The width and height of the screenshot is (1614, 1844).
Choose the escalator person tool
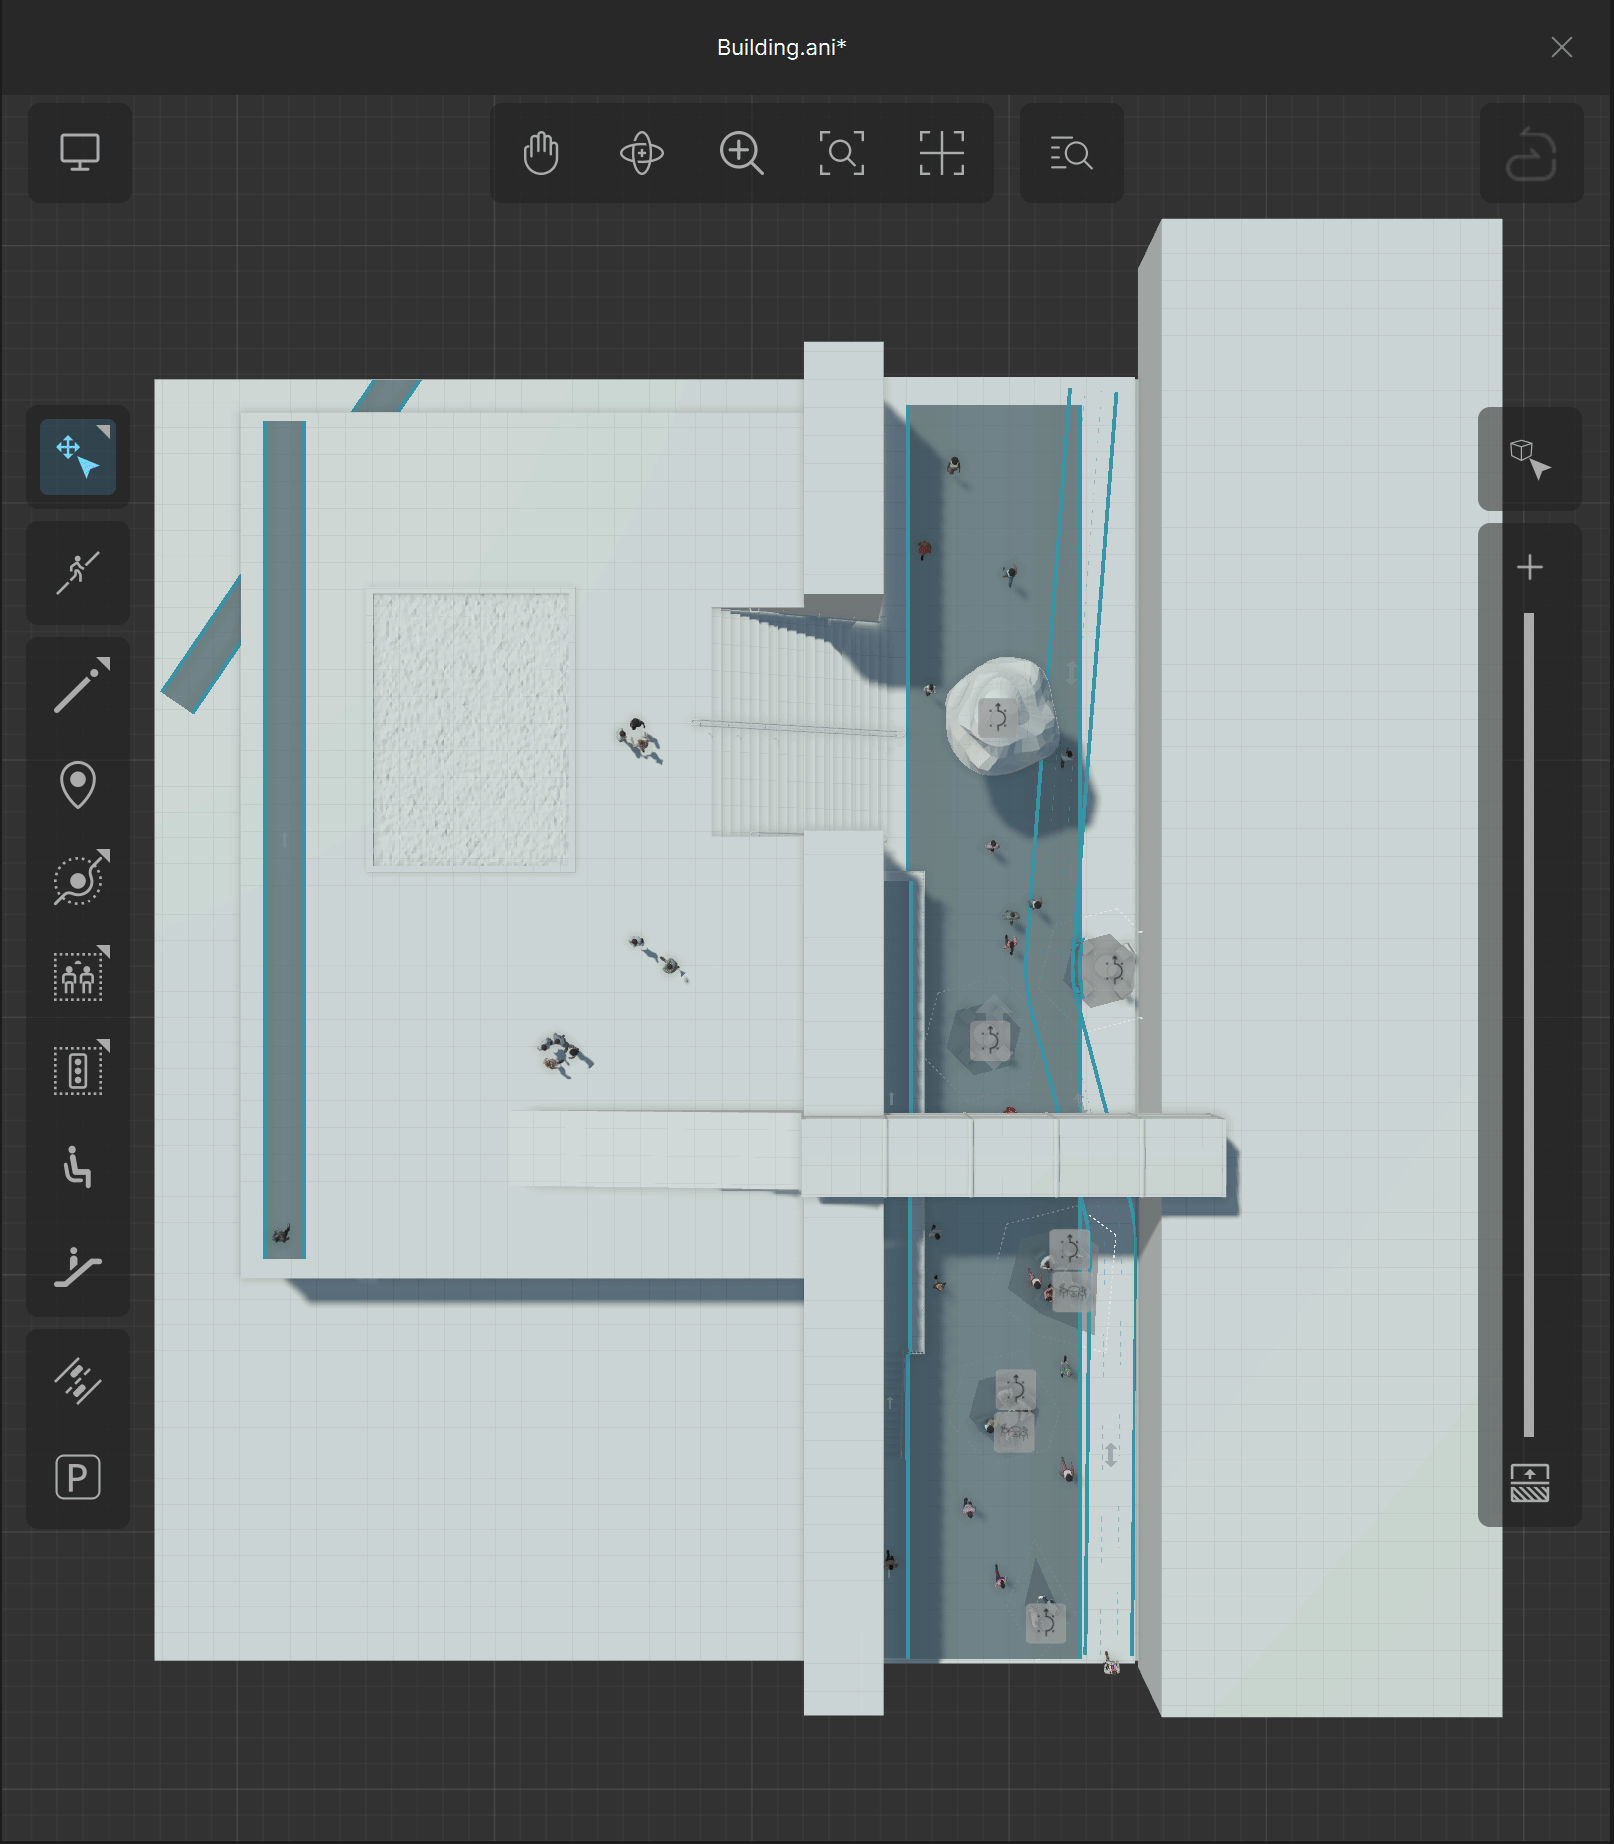tap(77, 1266)
